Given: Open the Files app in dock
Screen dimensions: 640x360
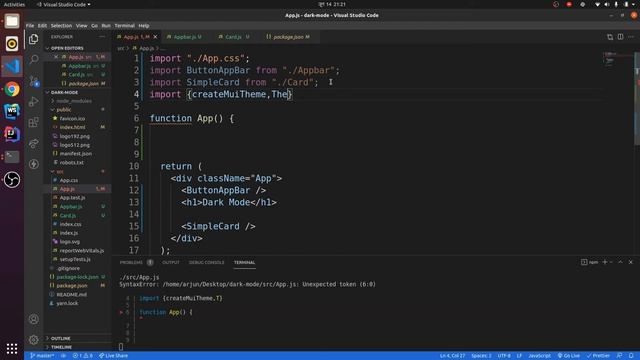Looking at the screenshot, I should tap(12, 21).
